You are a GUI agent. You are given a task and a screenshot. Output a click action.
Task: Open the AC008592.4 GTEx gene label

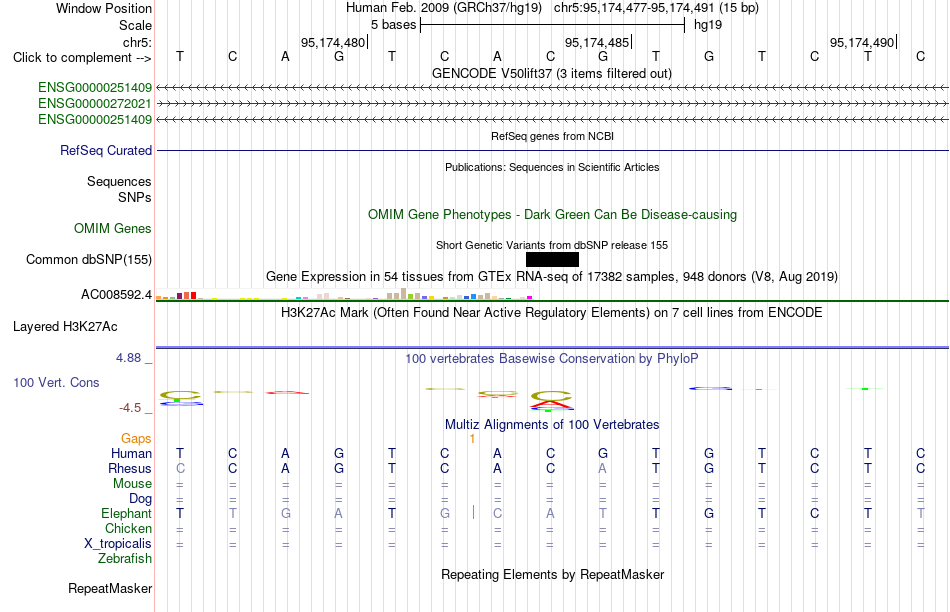116,295
